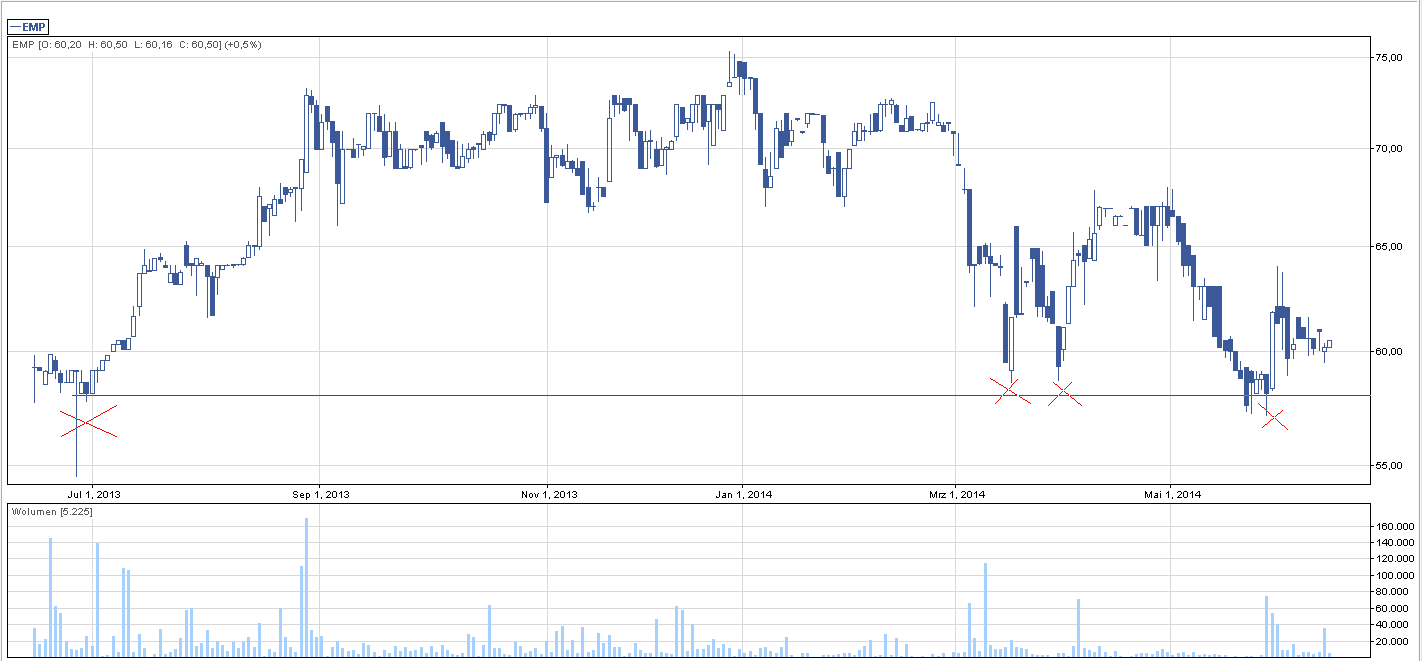Click the 55,00 price axis label
The width and height of the screenshot is (1423, 661).
[x=1390, y=466]
